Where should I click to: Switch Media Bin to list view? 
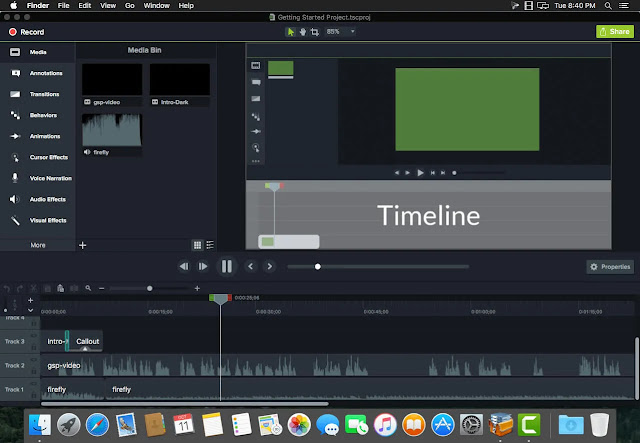210,245
